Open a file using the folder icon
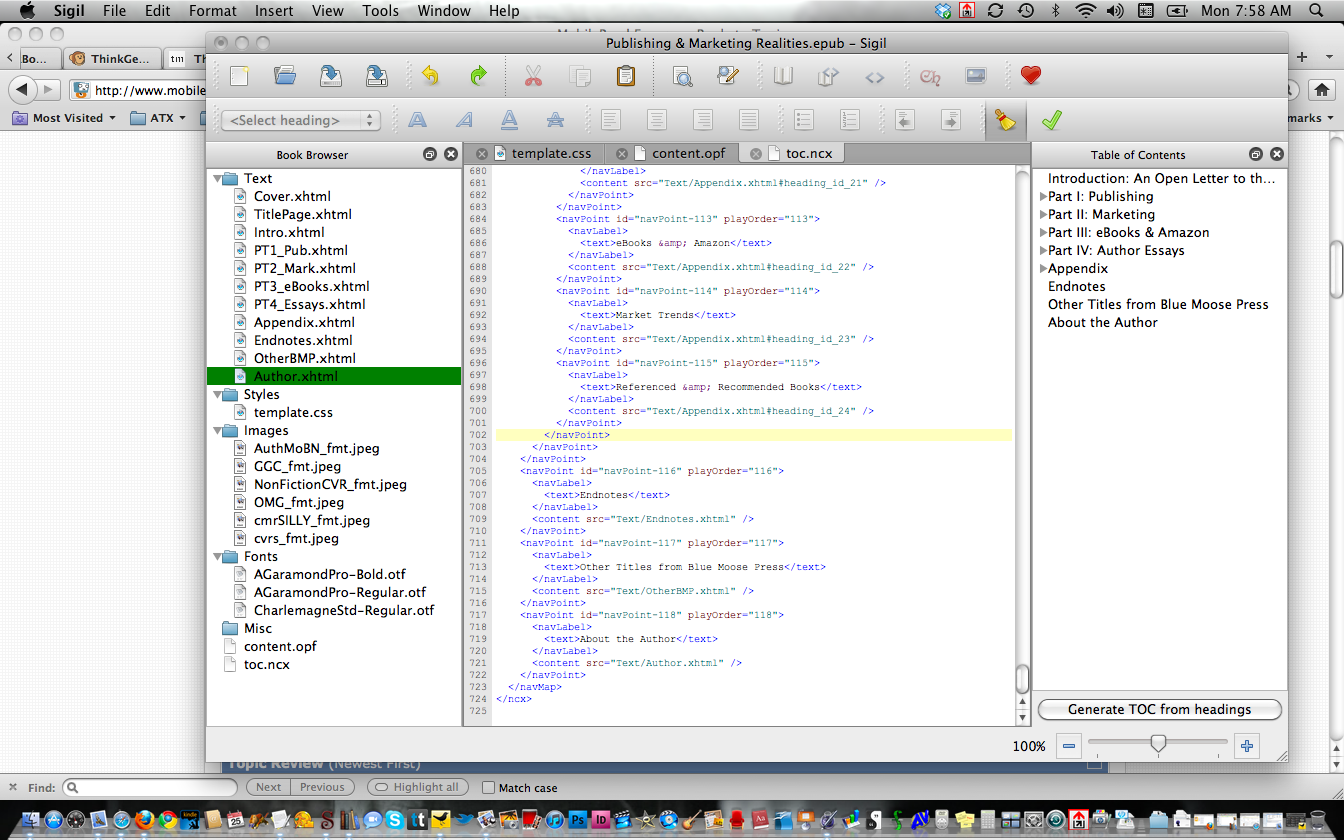This screenshot has width=1344, height=840. [285, 76]
